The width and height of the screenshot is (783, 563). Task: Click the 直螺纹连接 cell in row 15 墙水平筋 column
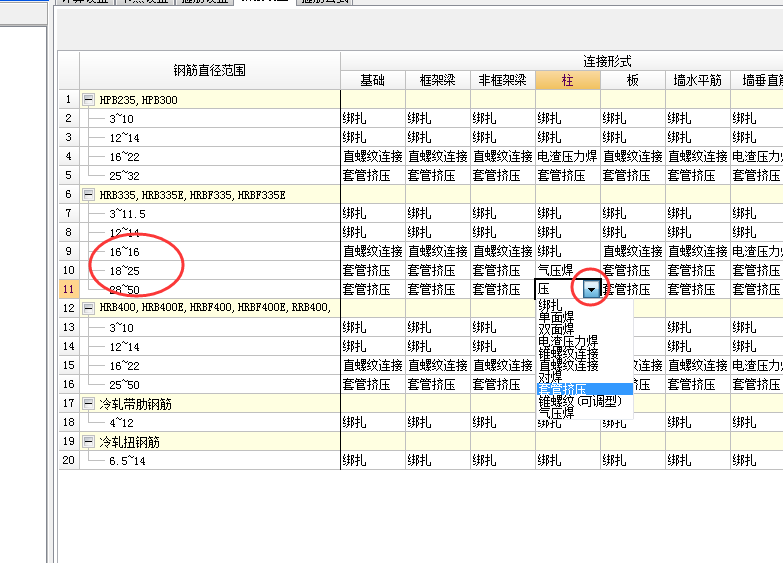697,365
